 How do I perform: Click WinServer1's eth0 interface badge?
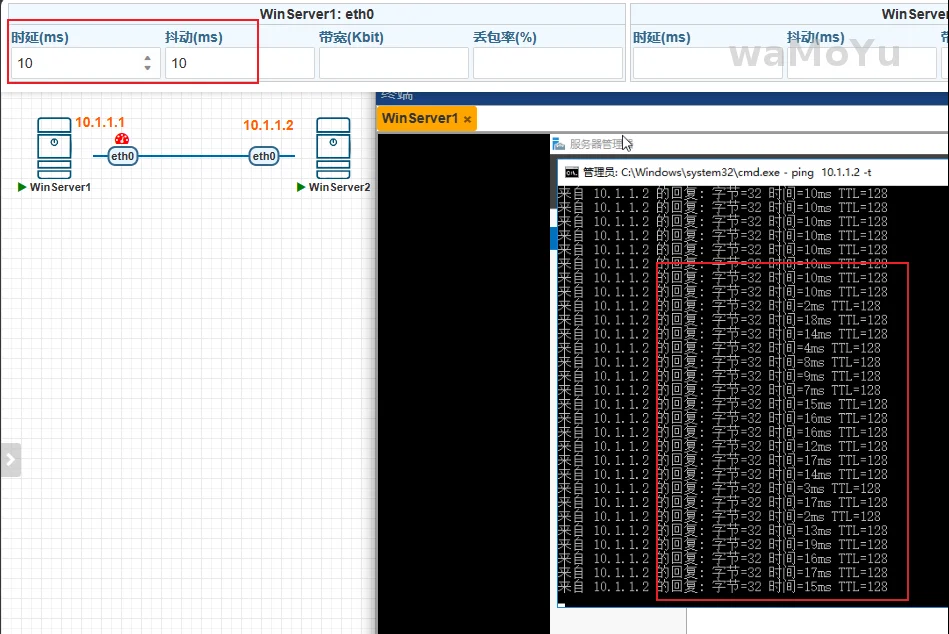[122, 156]
